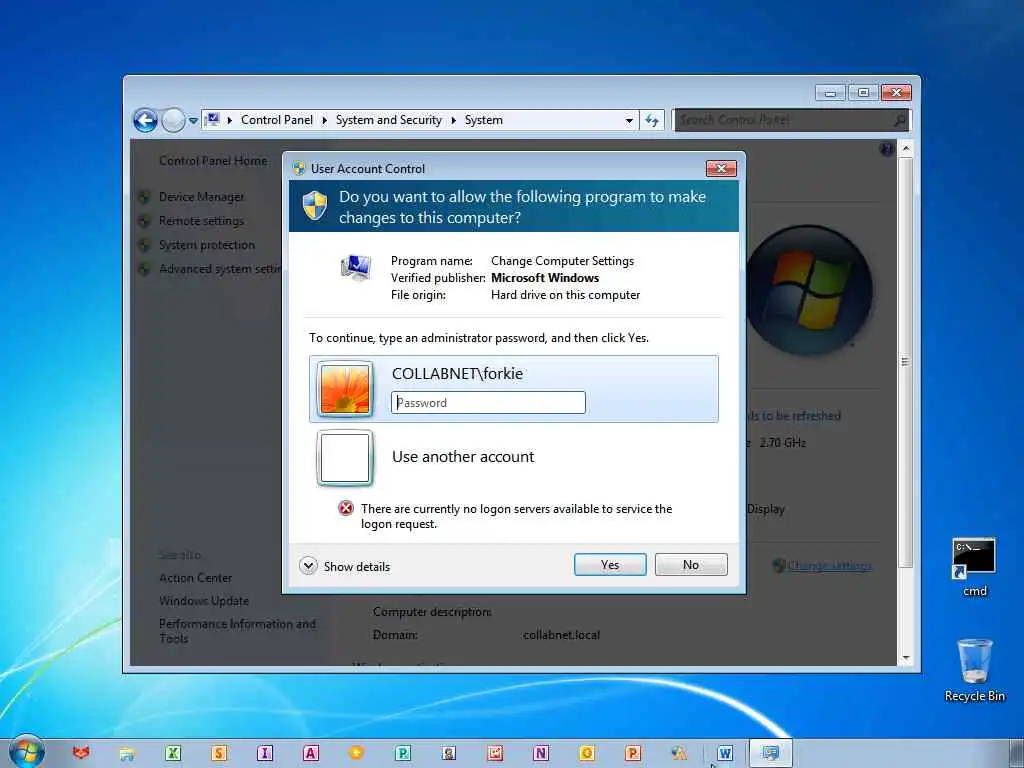Click the red error icon in UAC dialog
1024x768 pixels.
(345, 508)
